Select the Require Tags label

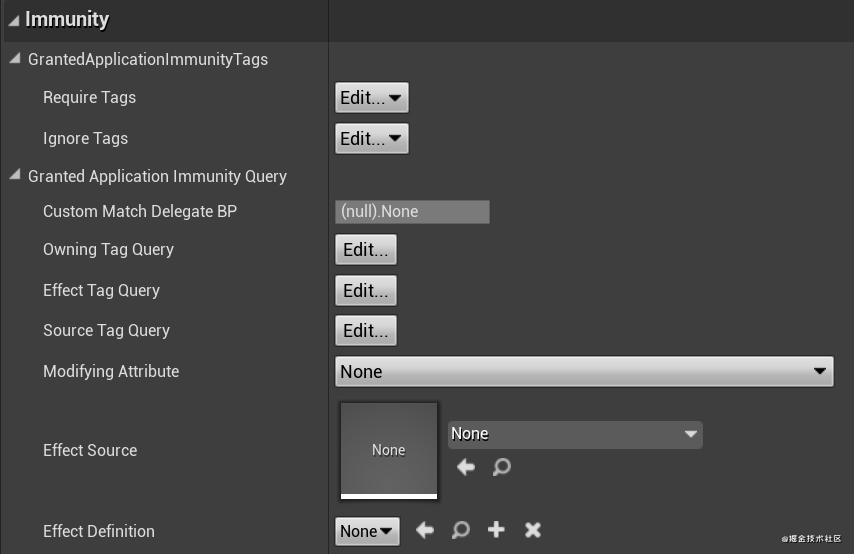point(89,98)
